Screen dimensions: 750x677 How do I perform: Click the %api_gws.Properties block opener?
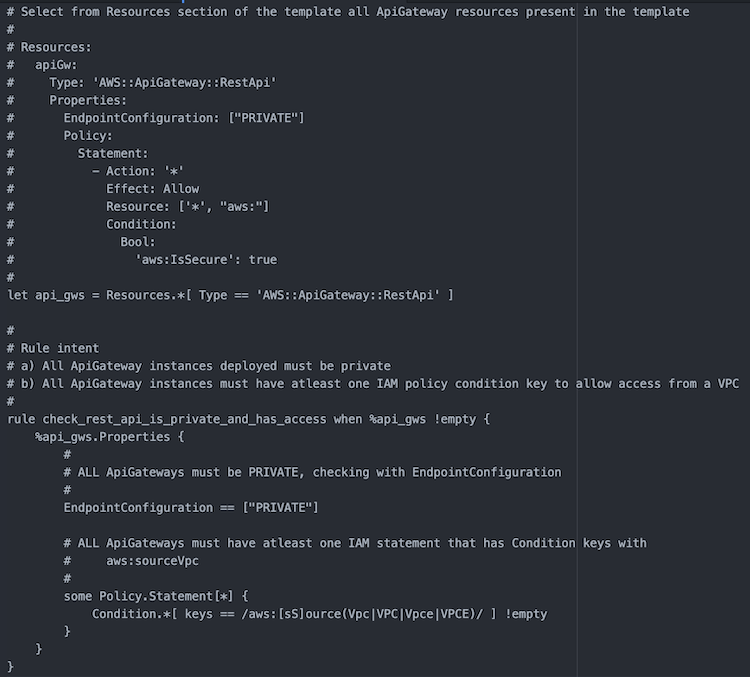[110, 437]
